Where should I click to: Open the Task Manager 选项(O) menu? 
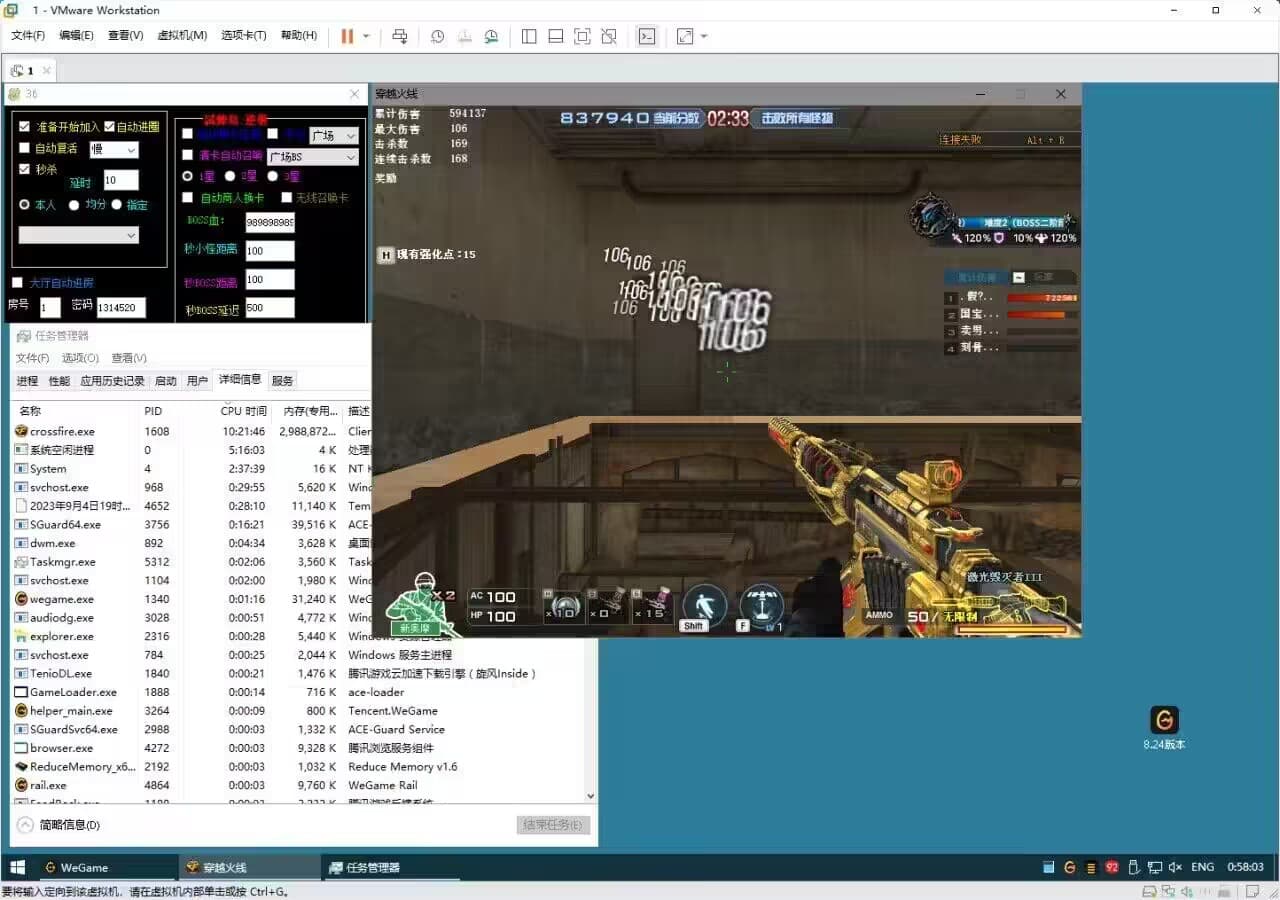click(x=80, y=358)
